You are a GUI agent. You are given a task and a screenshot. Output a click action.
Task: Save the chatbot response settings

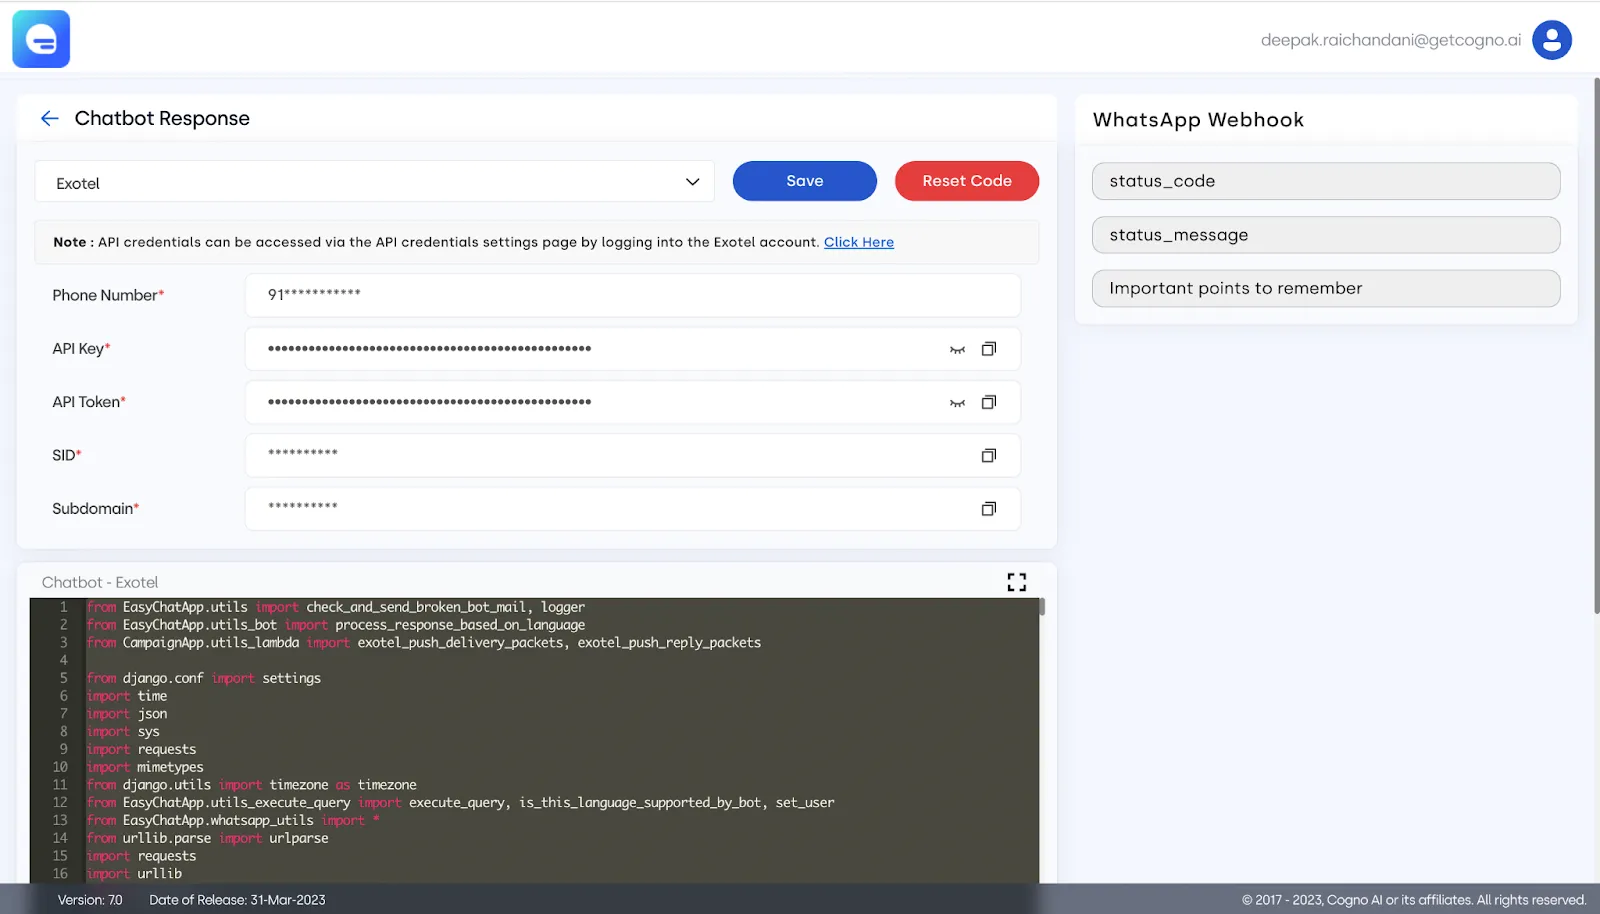click(804, 181)
